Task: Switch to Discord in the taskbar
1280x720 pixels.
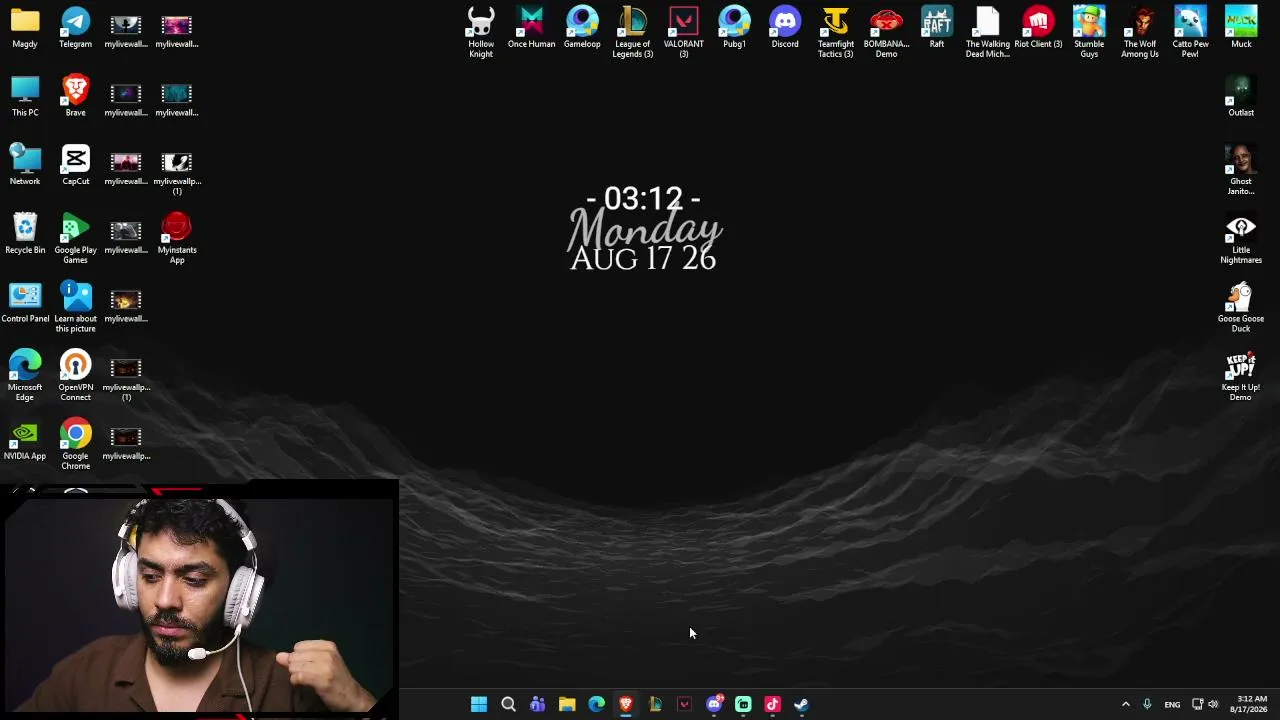Action: pos(714,704)
